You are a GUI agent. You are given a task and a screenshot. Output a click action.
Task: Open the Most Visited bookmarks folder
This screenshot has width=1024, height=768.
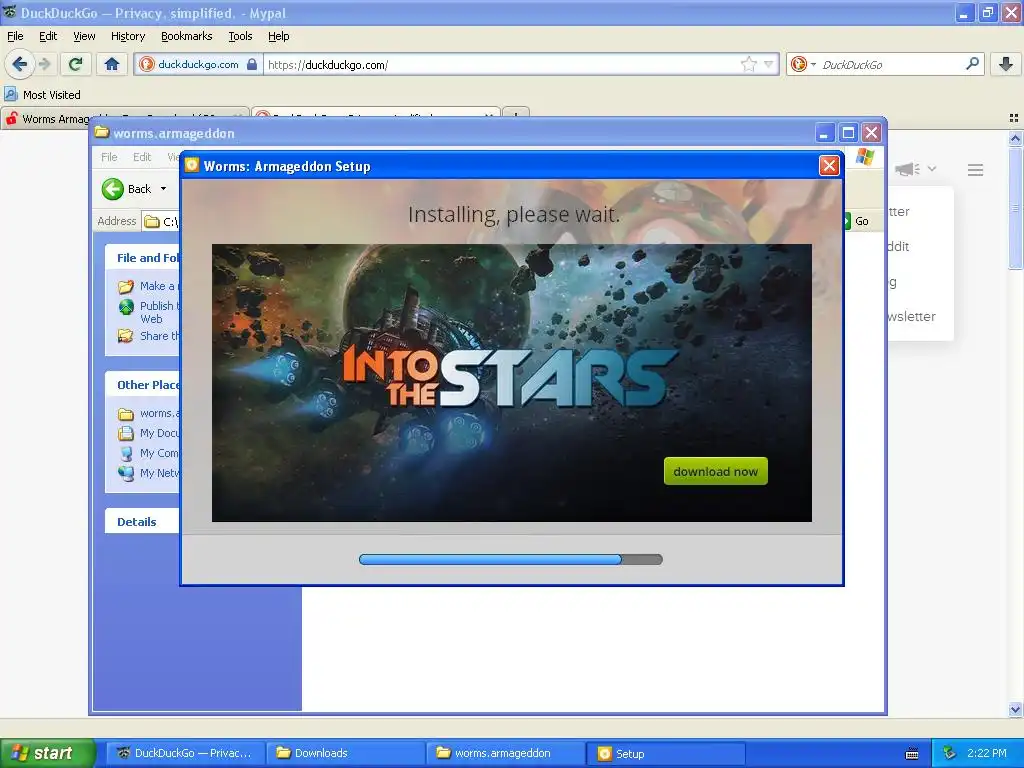(42, 95)
